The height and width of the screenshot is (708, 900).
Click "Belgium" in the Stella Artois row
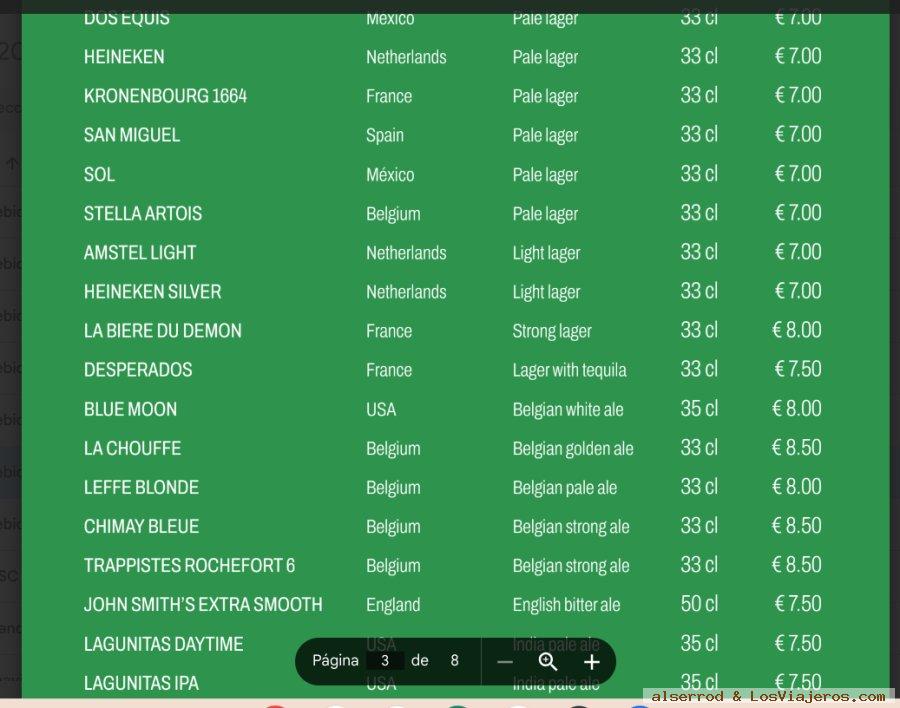(393, 214)
